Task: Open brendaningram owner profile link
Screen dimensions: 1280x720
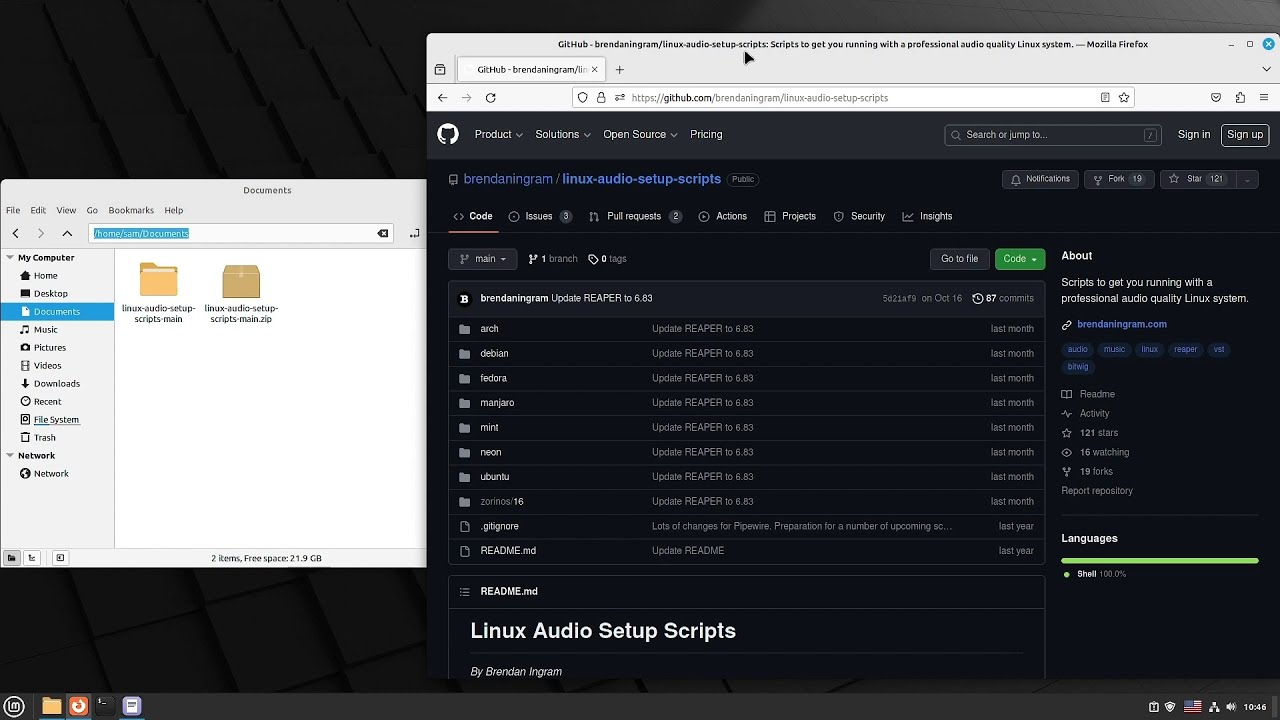Action: point(508,179)
